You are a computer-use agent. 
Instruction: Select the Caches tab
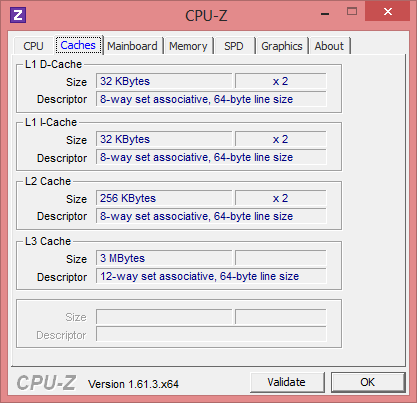click(79, 45)
